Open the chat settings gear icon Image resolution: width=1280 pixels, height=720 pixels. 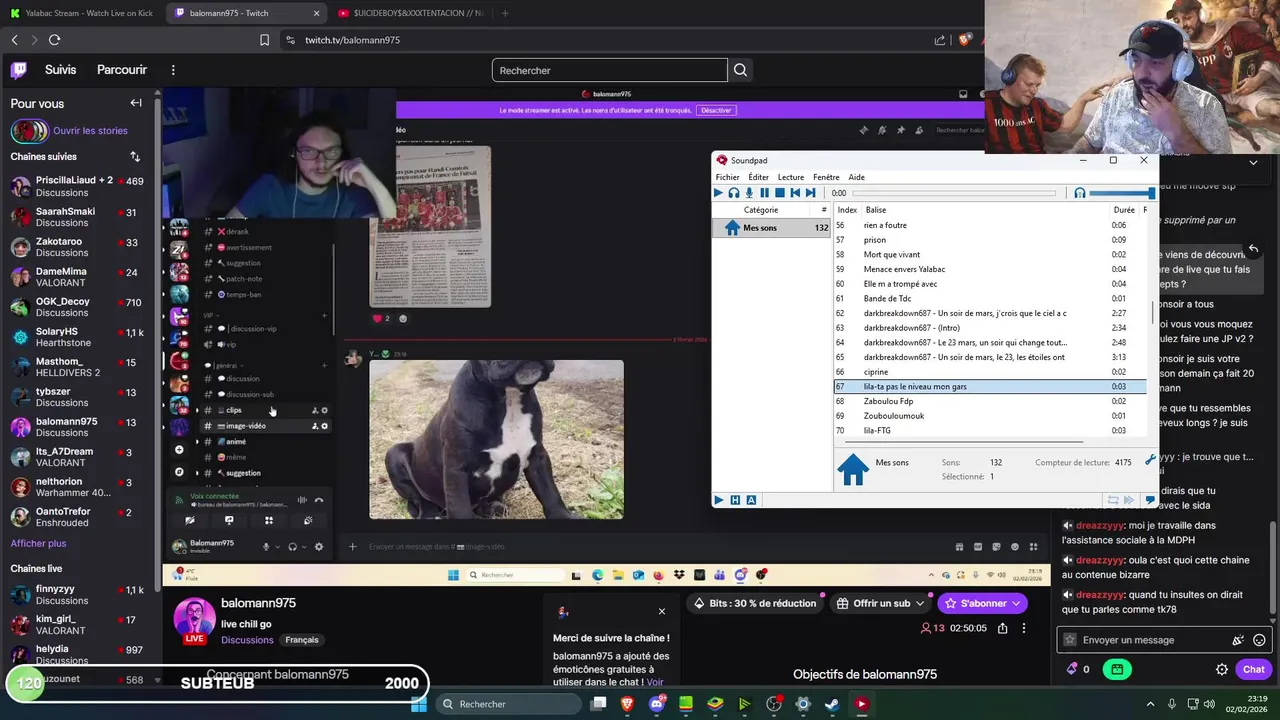(x=1222, y=669)
